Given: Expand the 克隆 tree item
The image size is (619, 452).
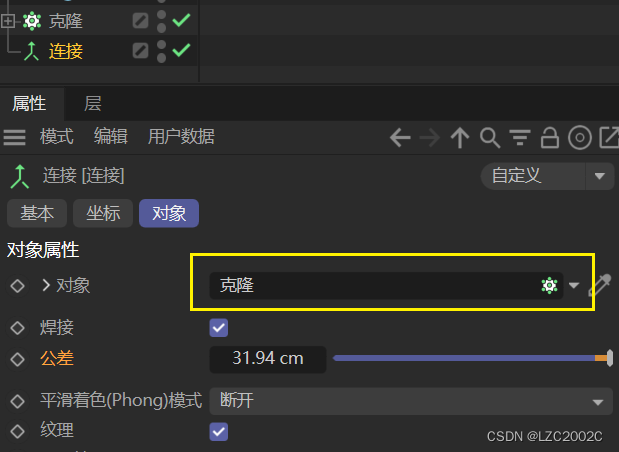Looking at the screenshot, I should [8, 21].
